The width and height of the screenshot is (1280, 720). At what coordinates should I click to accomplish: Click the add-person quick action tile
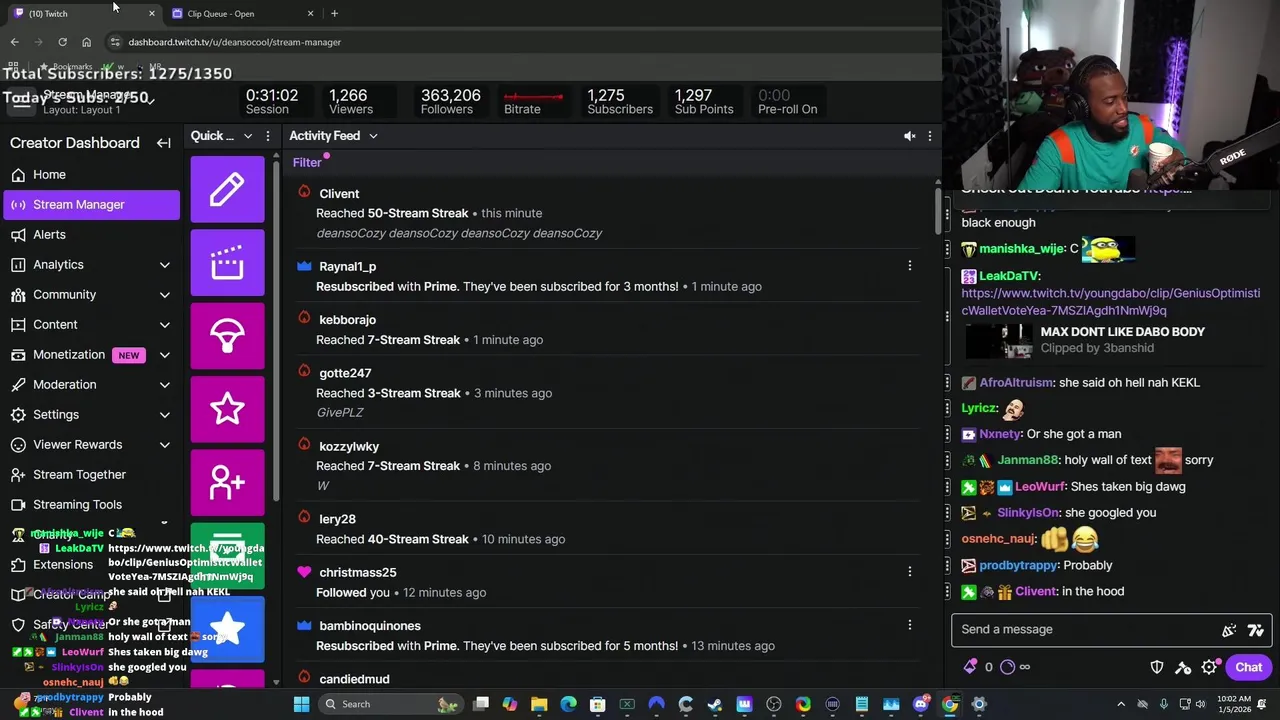tap(228, 483)
